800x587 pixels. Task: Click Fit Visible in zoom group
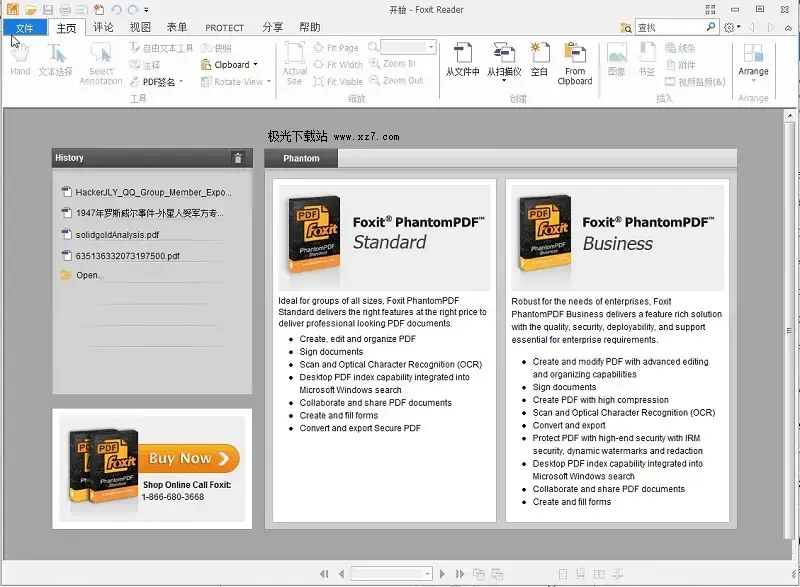coord(338,82)
